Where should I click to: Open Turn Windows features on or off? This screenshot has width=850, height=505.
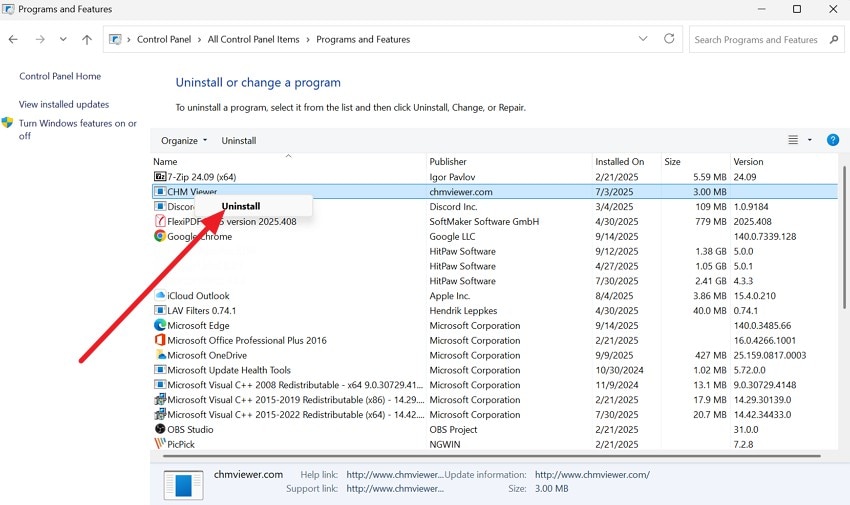pyautogui.click(x=78, y=130)
